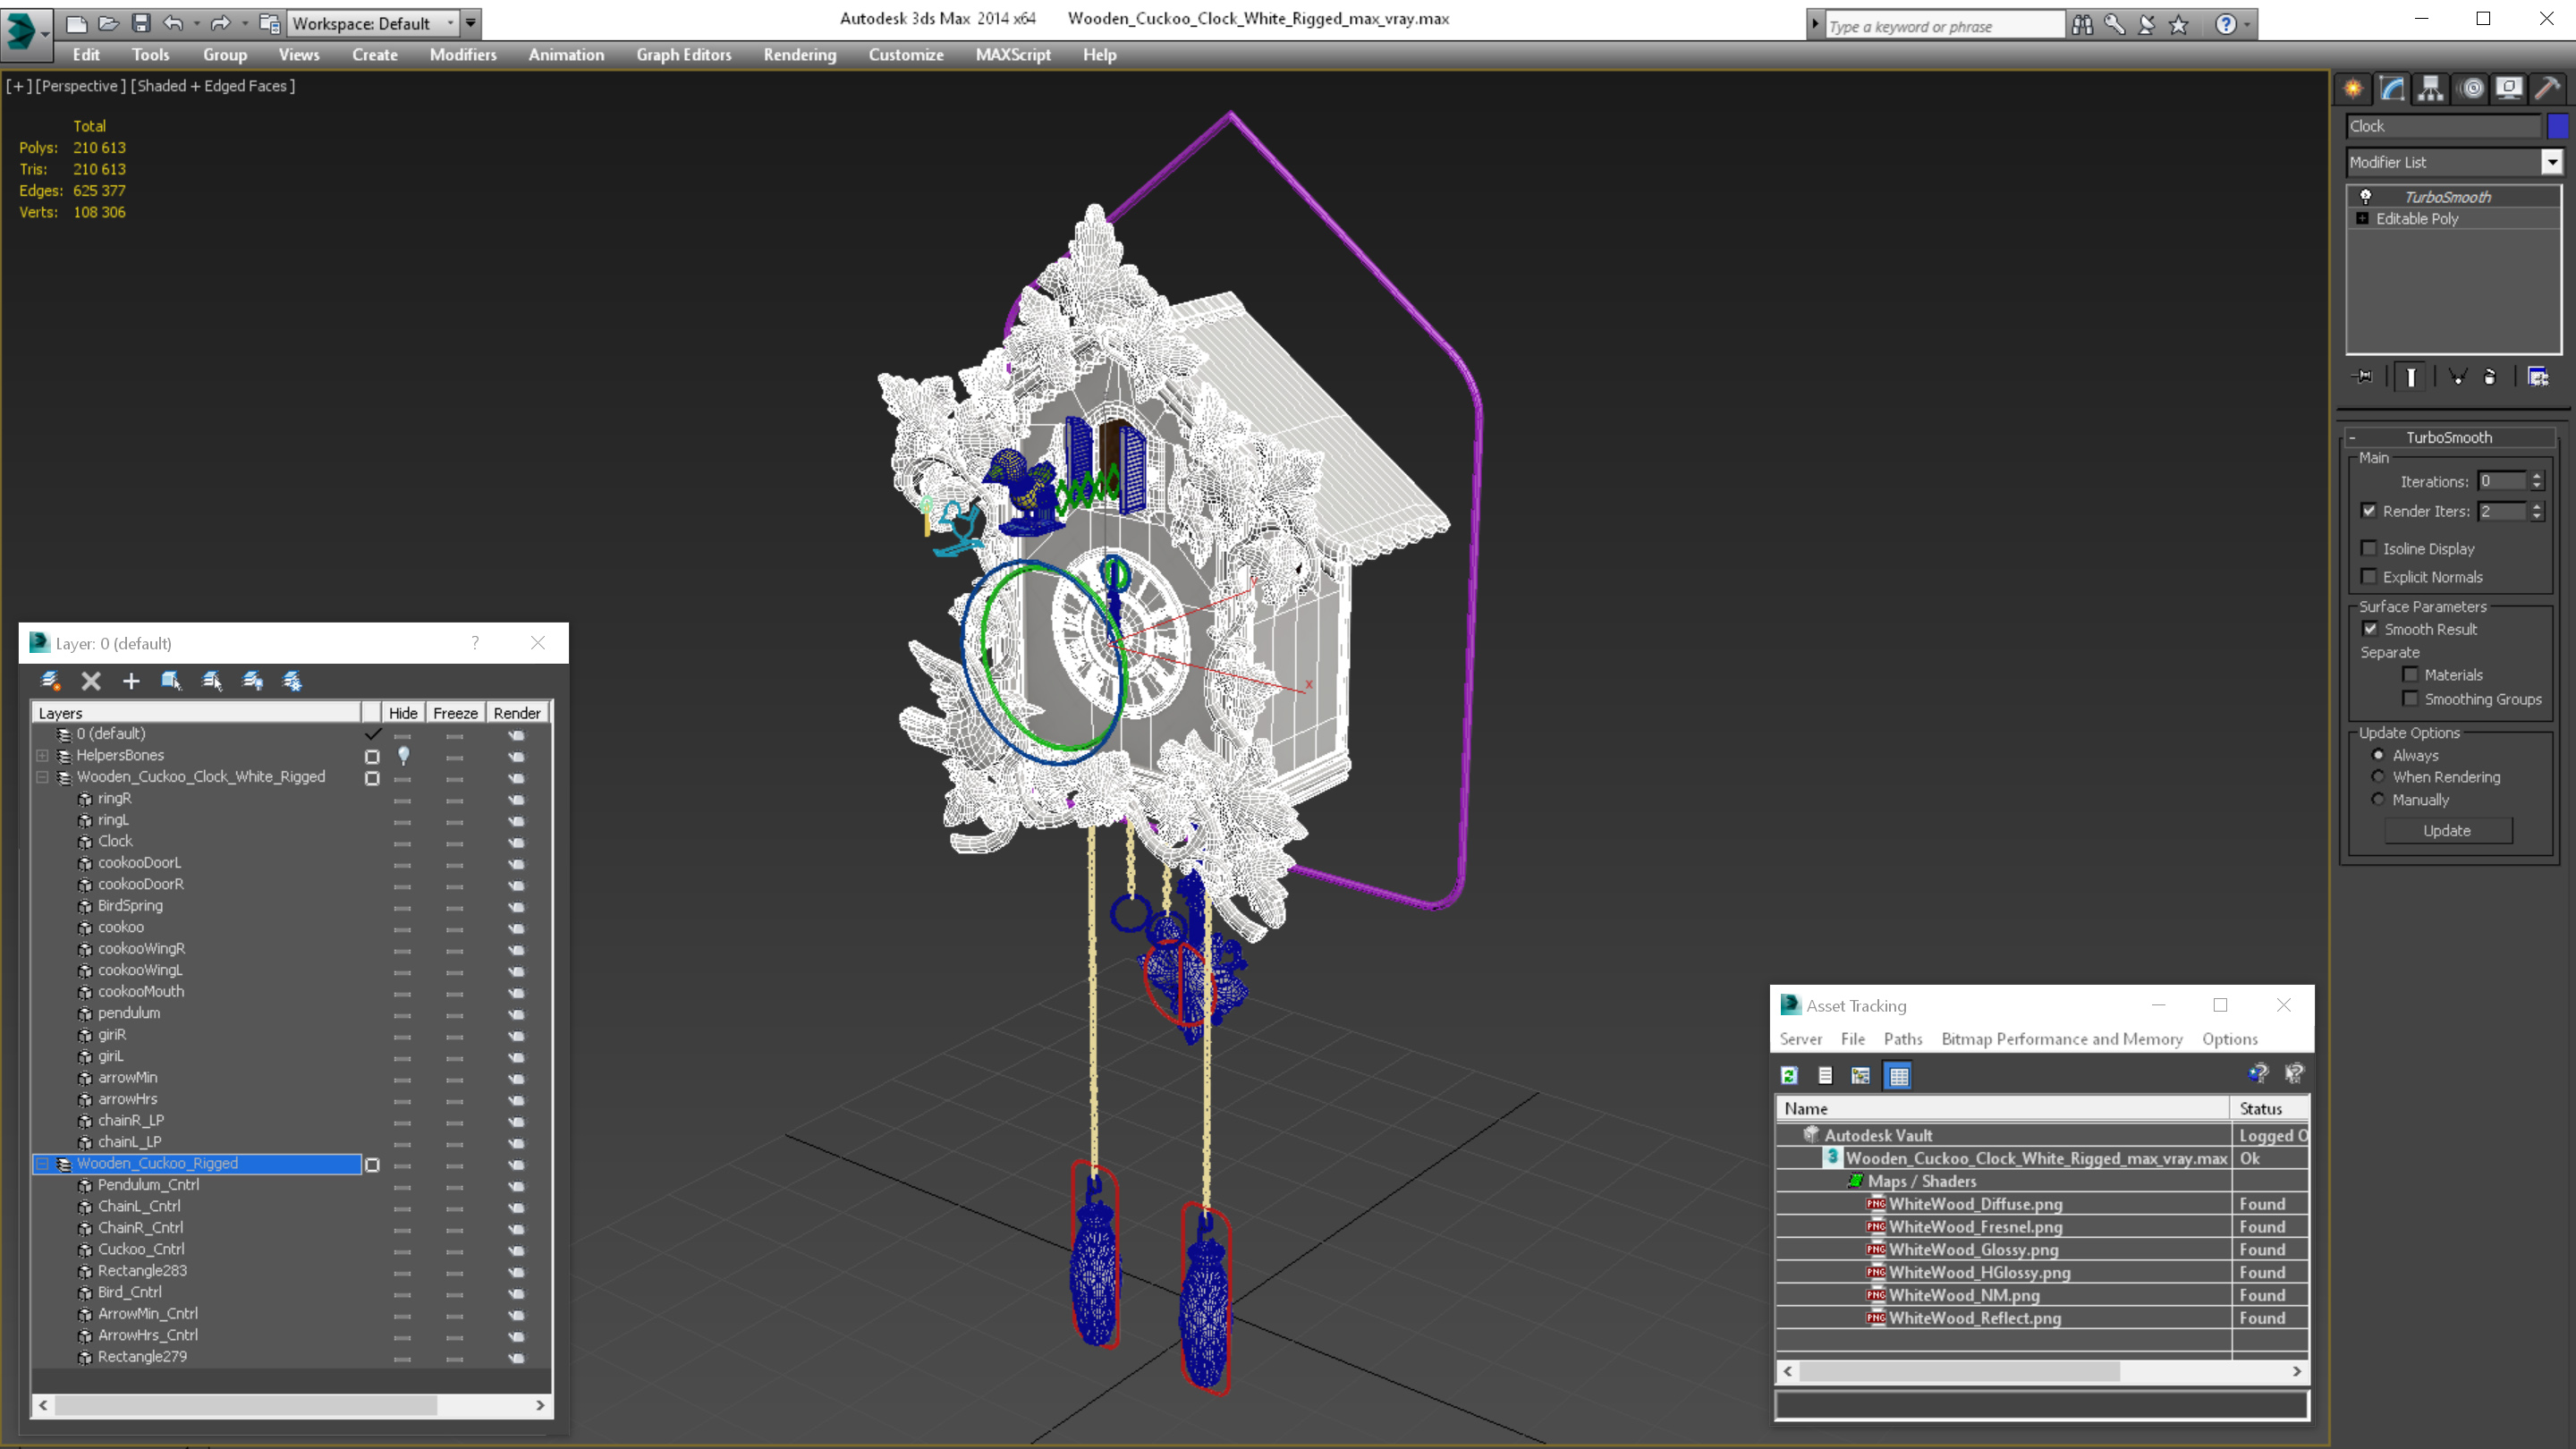Open the Hierarchy panel tab
The height and width of the screenshot is (1449, 2576).
(x=2430, y=89)
